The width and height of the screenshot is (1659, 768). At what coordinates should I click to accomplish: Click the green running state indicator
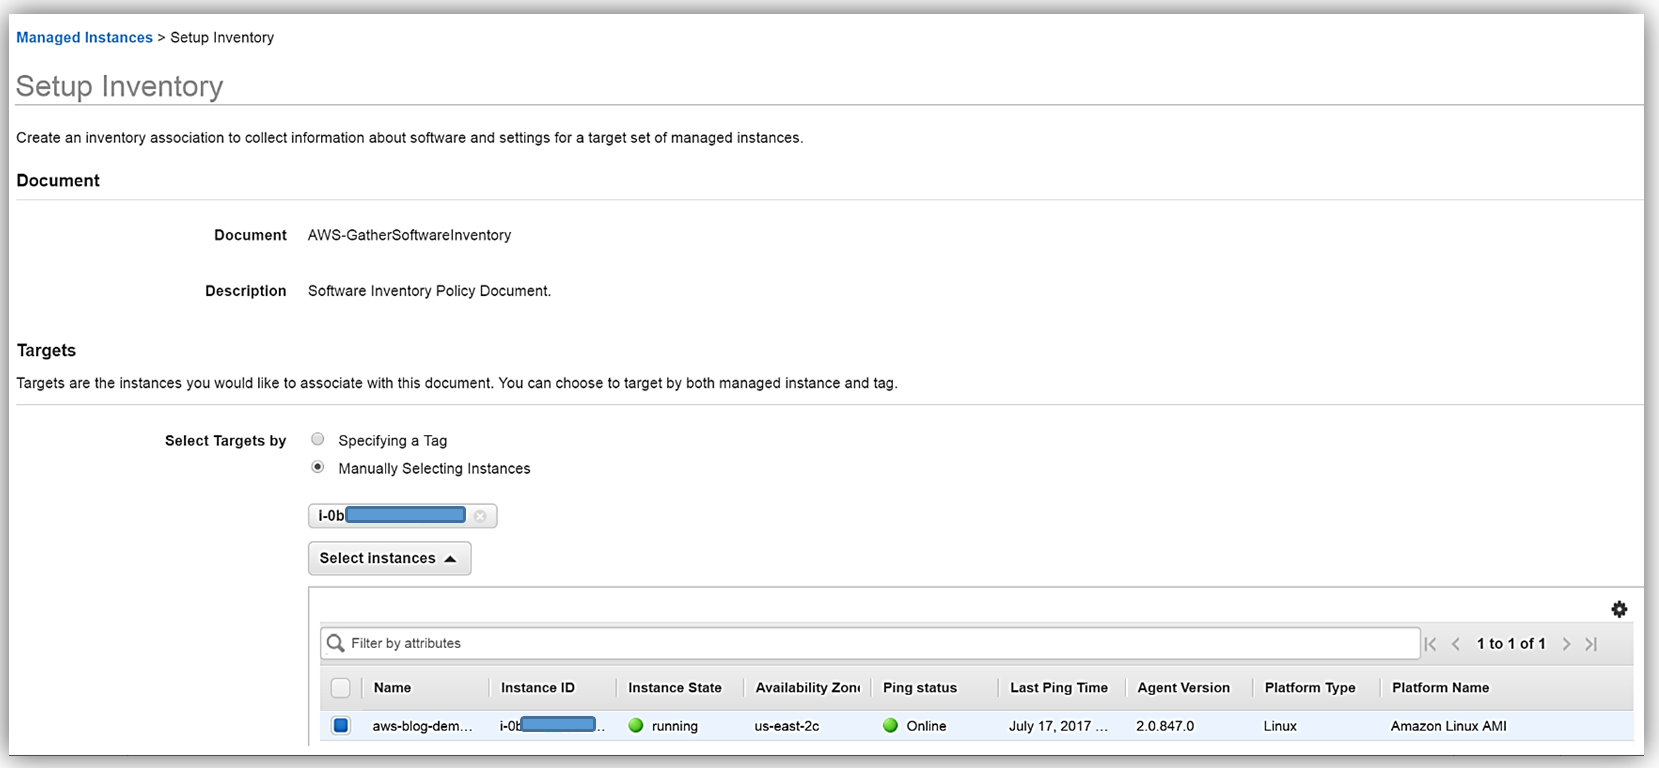pos(636,726)
